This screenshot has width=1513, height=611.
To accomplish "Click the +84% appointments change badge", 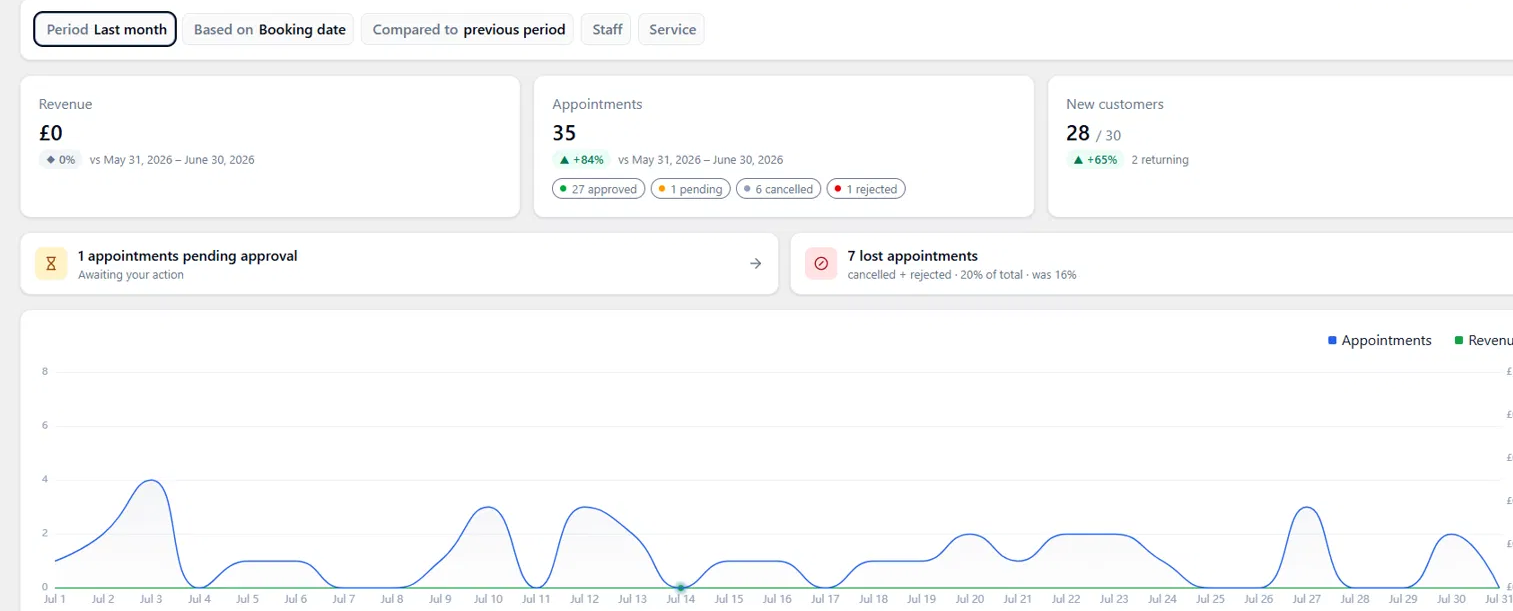I will click(x=581, y=160).
